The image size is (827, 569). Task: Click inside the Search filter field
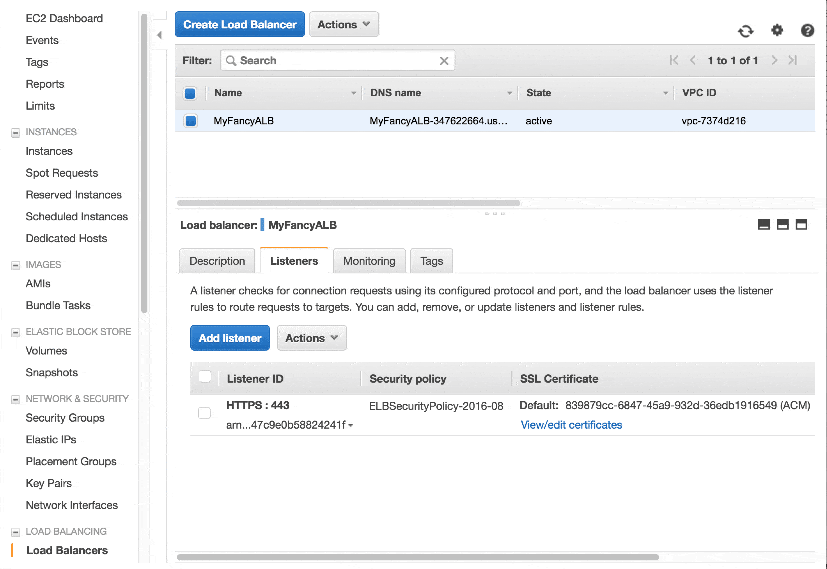(338, 61)
